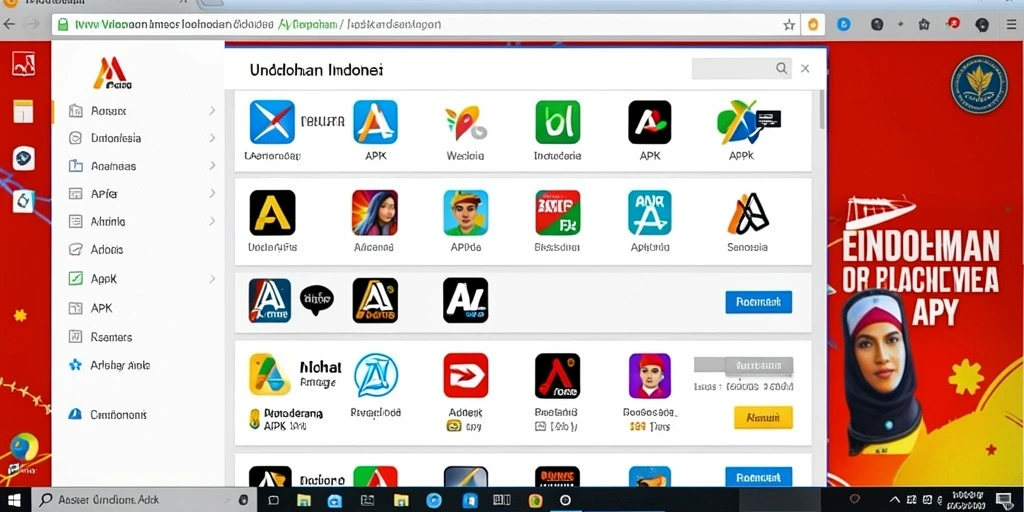This screenshot has height=512, width=1024.
Task: Click the orange extension icon next to bookmark star
Action: 813,25
